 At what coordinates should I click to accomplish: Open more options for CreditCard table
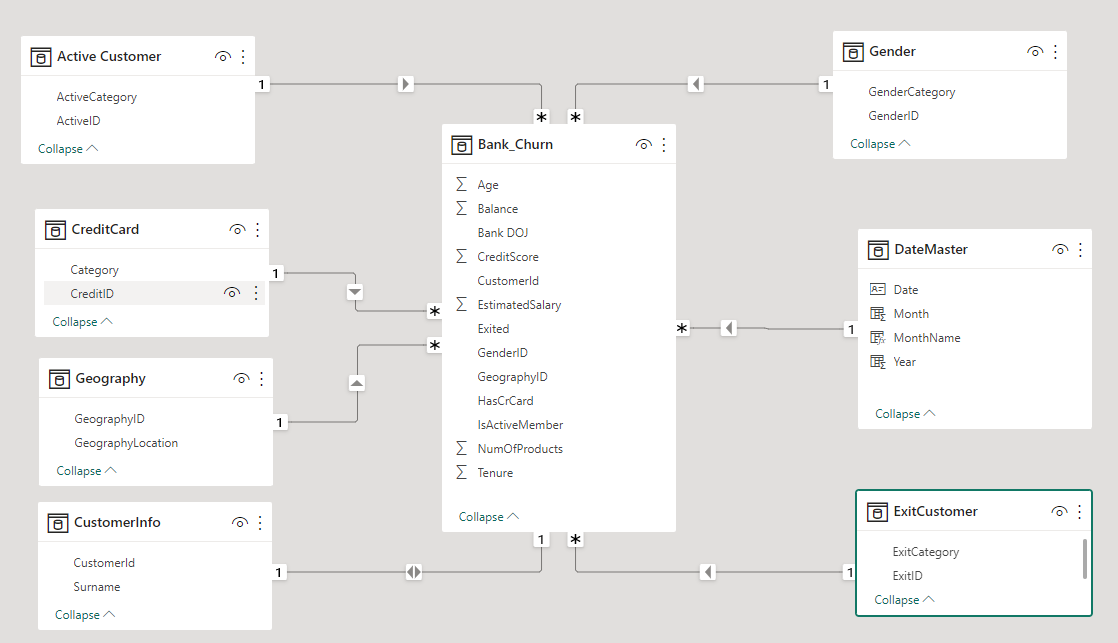[x=257, y=230]
